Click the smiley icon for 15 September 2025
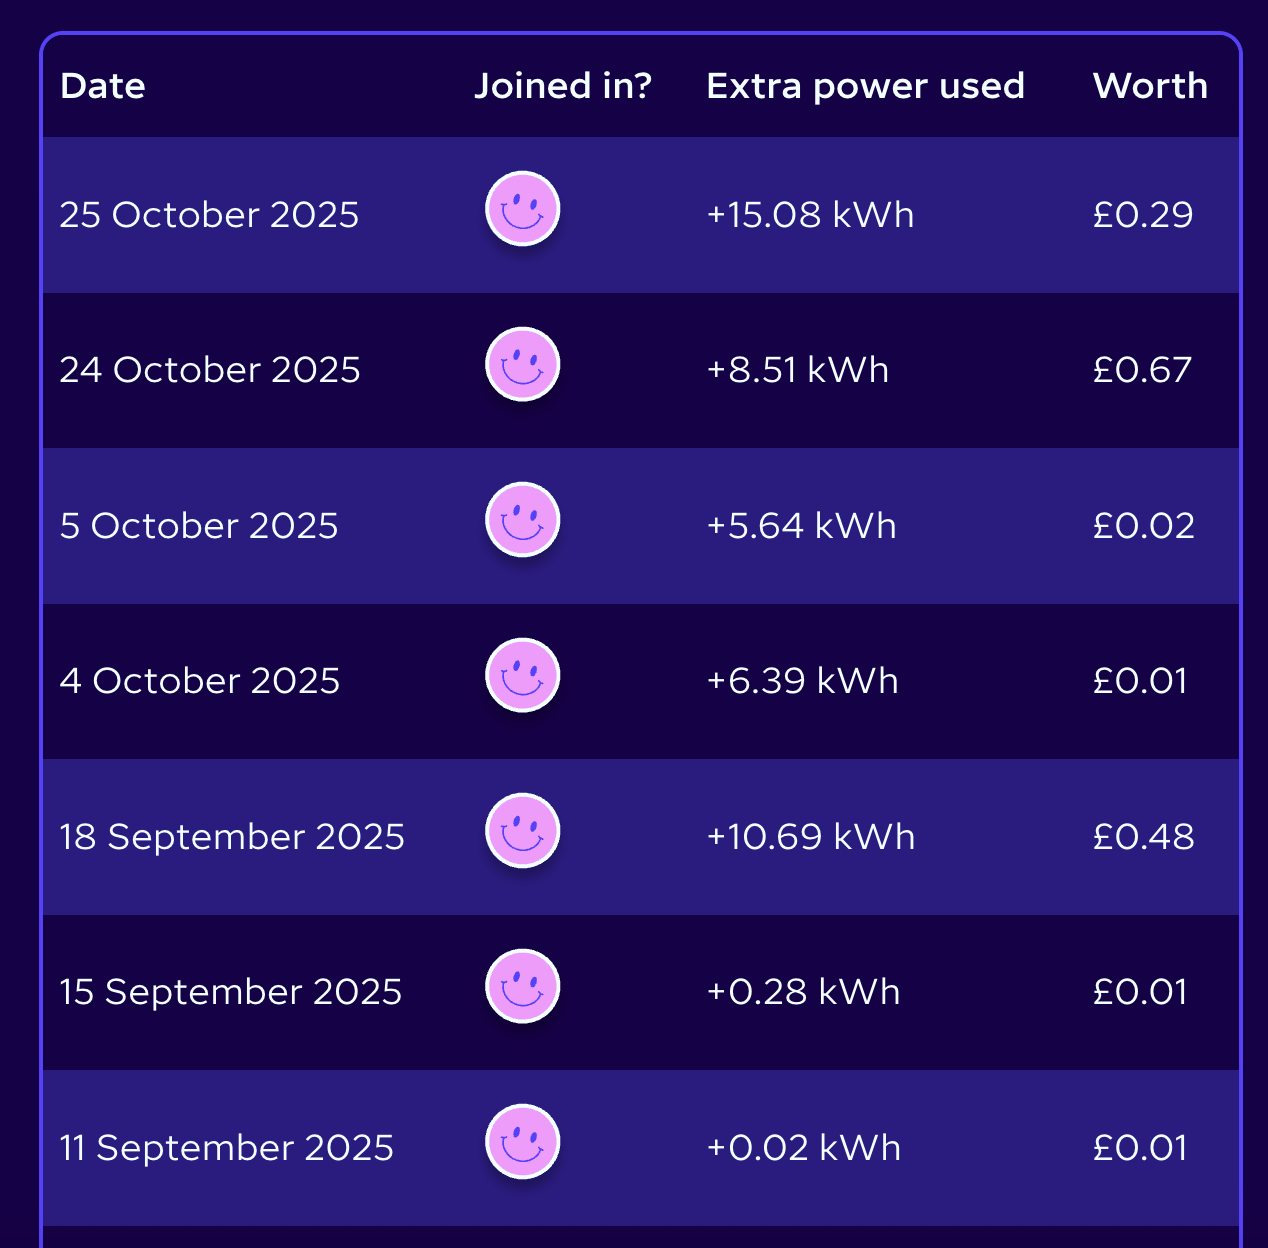This screenshot has height=1248, width=1268. click(x=522, y=987)
